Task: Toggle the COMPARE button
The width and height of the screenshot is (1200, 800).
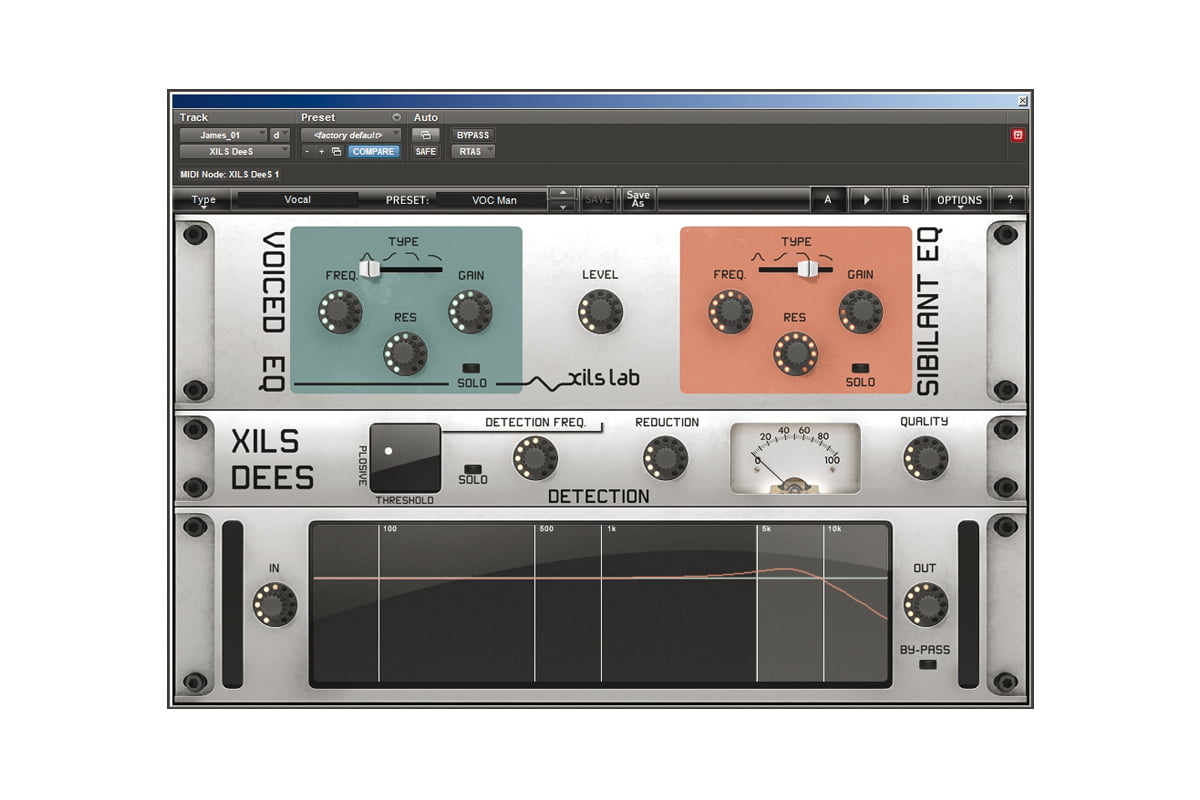Action: coord(373,152)
